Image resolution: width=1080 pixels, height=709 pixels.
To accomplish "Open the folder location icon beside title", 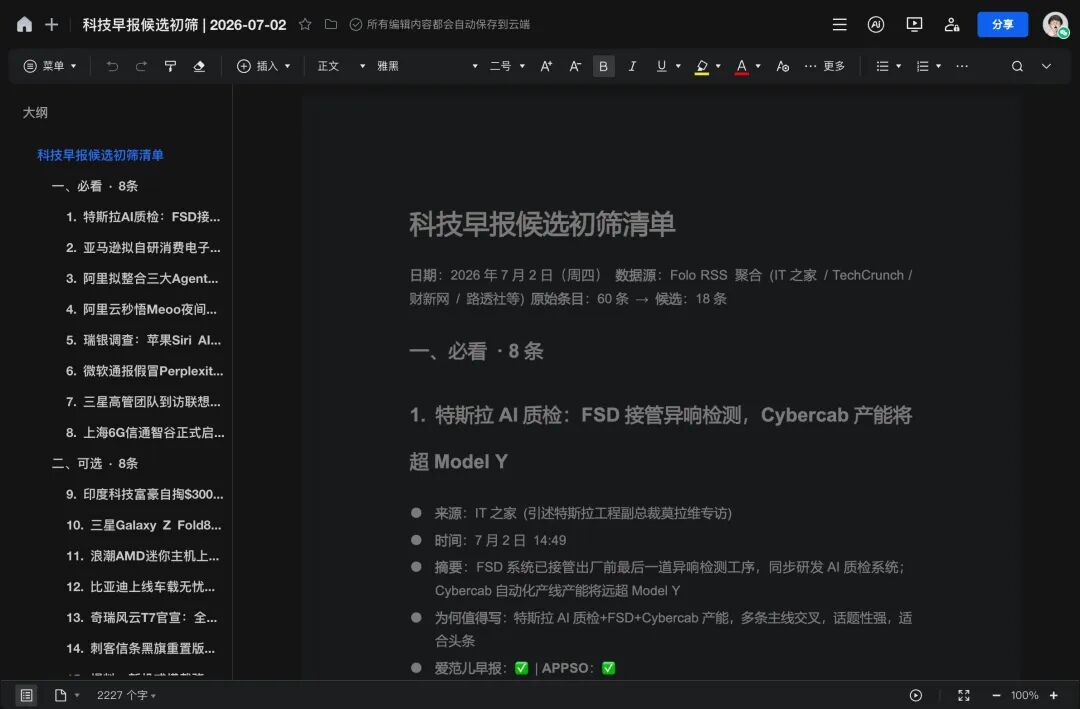I will 331,25.
